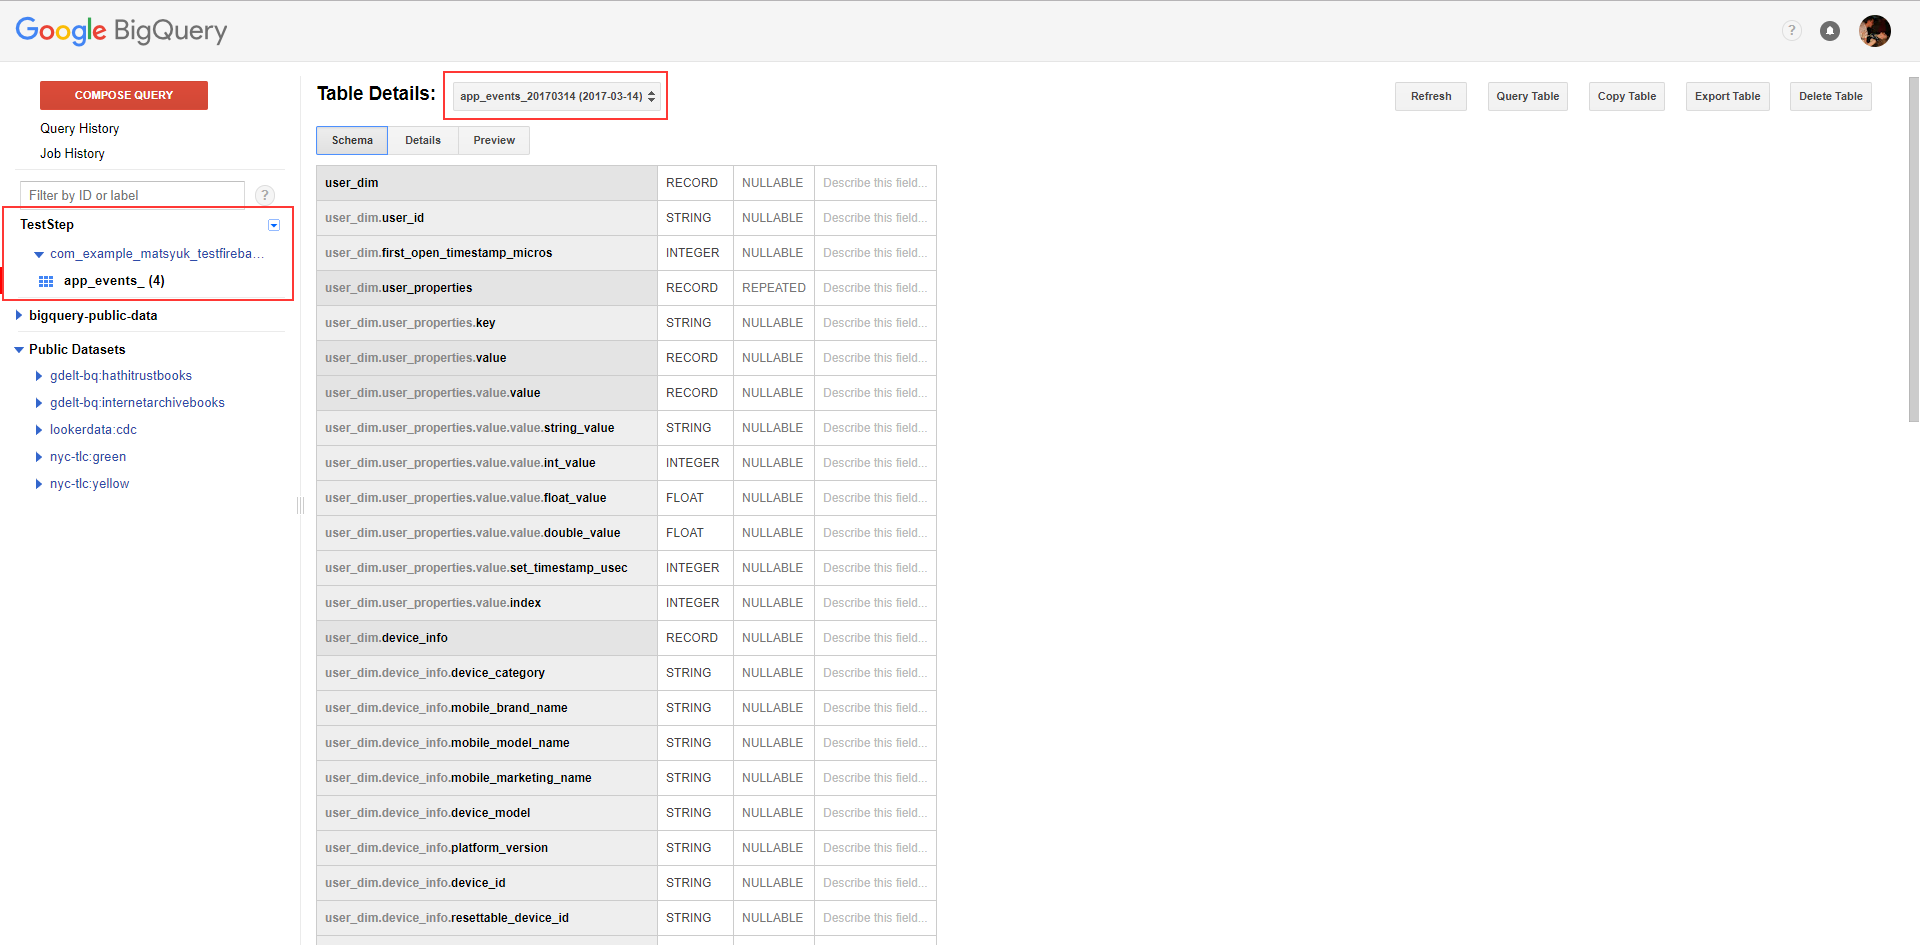Open the nyc-tlc:green dataset link
Screen dimensions: 1920x945
pos(88,457)
